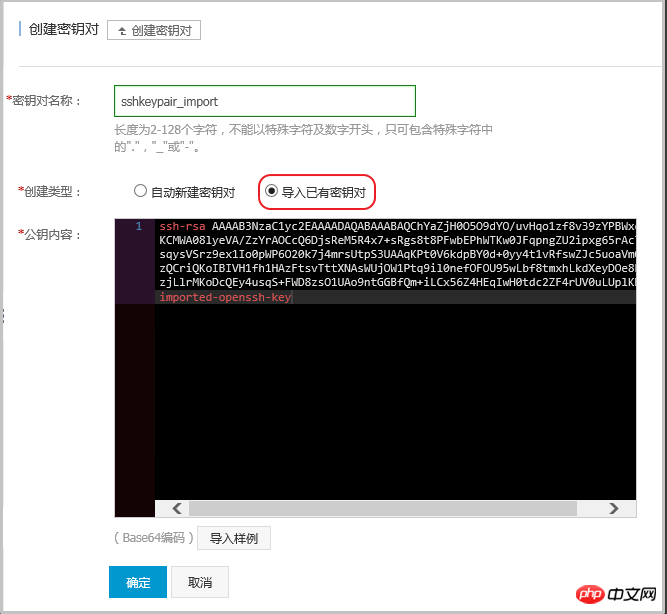Click the ssh-rsa first line of the public key
Viewport: 667px width, 614px height.
pos(397,226)
